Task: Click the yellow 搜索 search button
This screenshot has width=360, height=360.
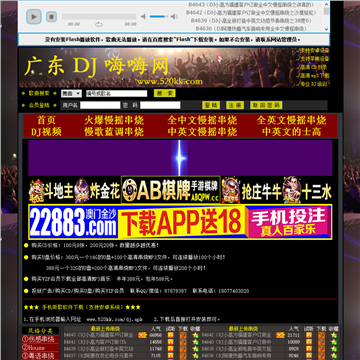Action: [x=165, y=93]
